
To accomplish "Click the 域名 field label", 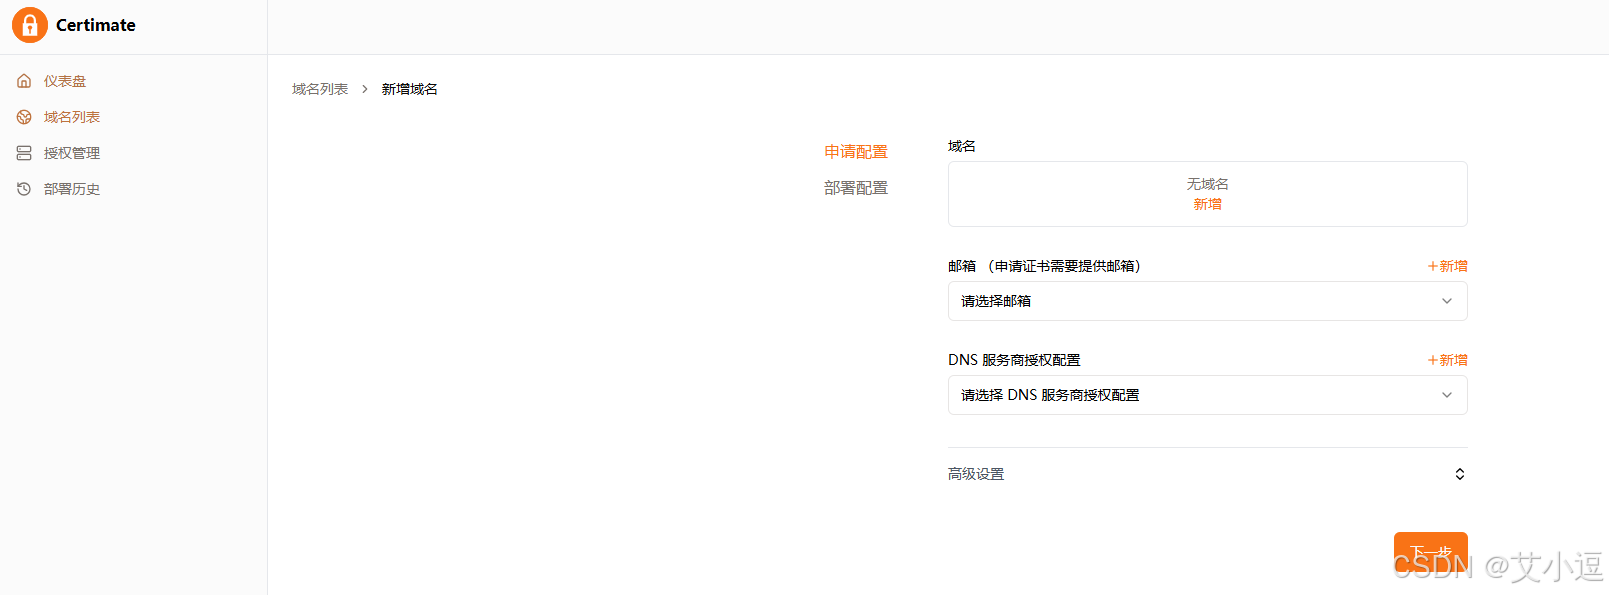I will click(962, 146).
